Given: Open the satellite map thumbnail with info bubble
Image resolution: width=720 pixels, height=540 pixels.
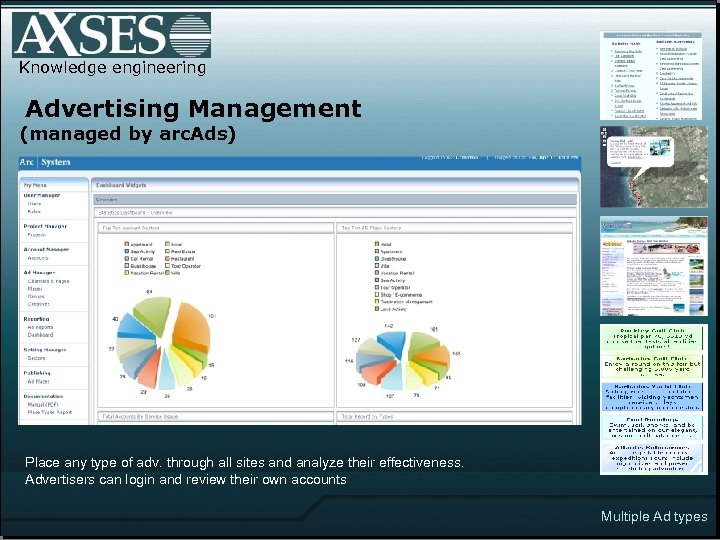Looking at the screenshot, I should (x=654, y=167).
